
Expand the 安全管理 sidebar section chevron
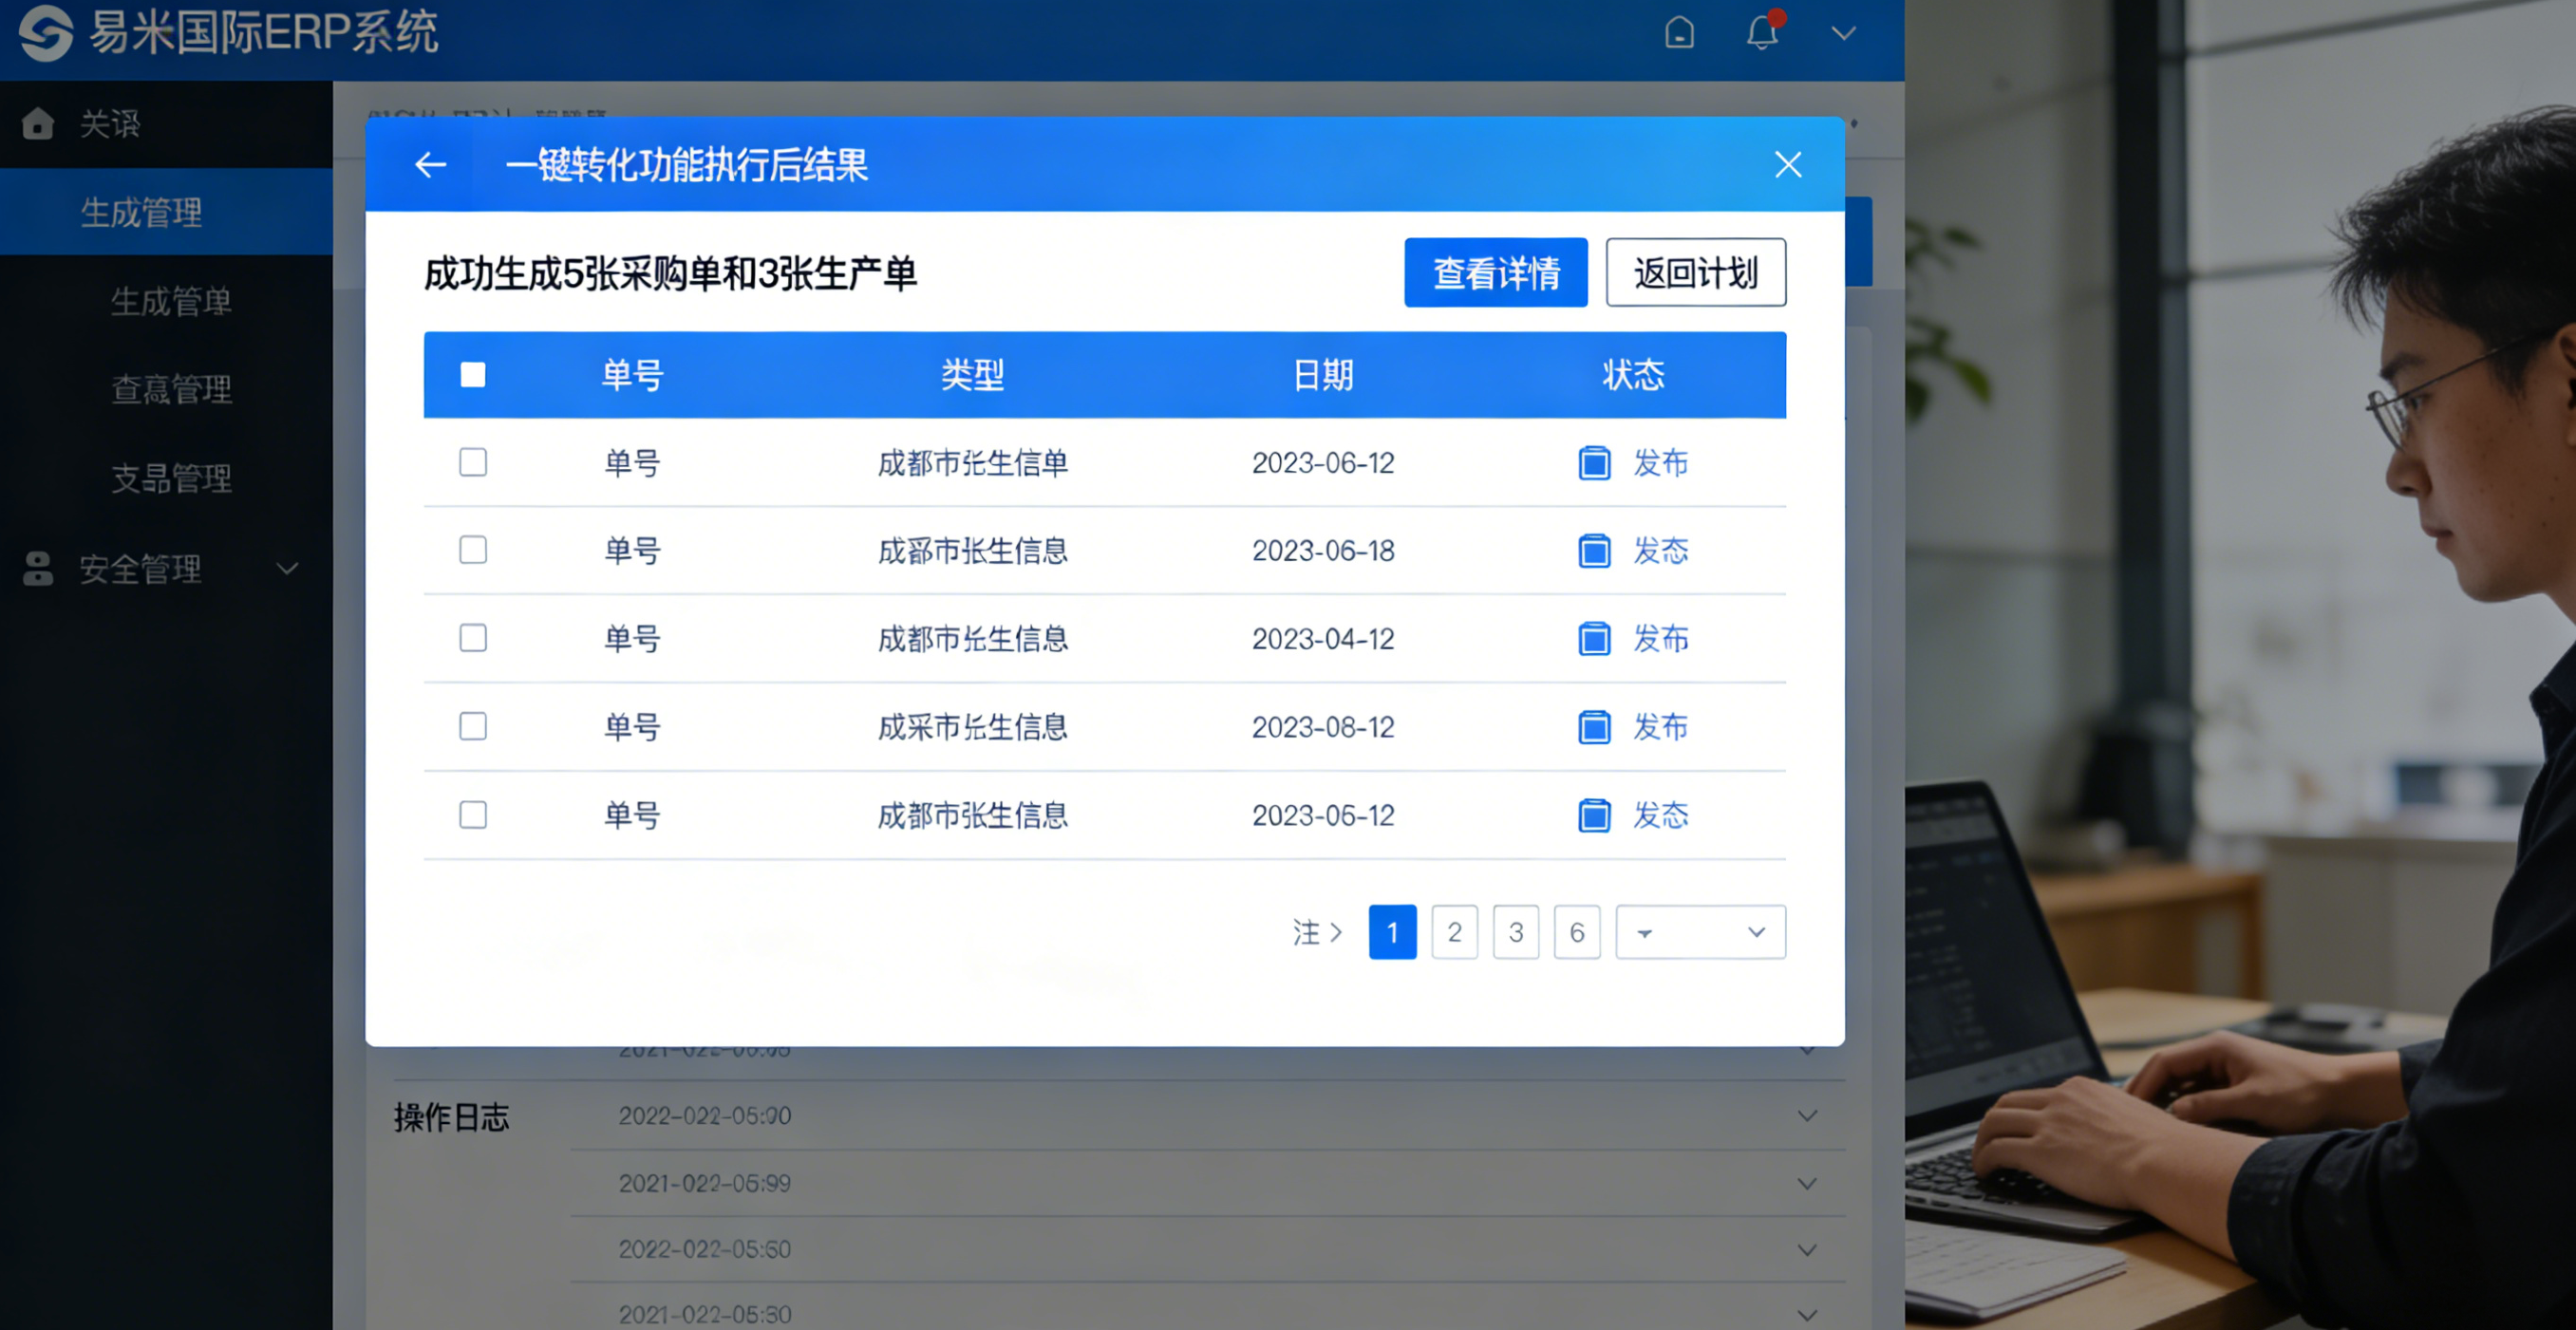pos(288,569)
